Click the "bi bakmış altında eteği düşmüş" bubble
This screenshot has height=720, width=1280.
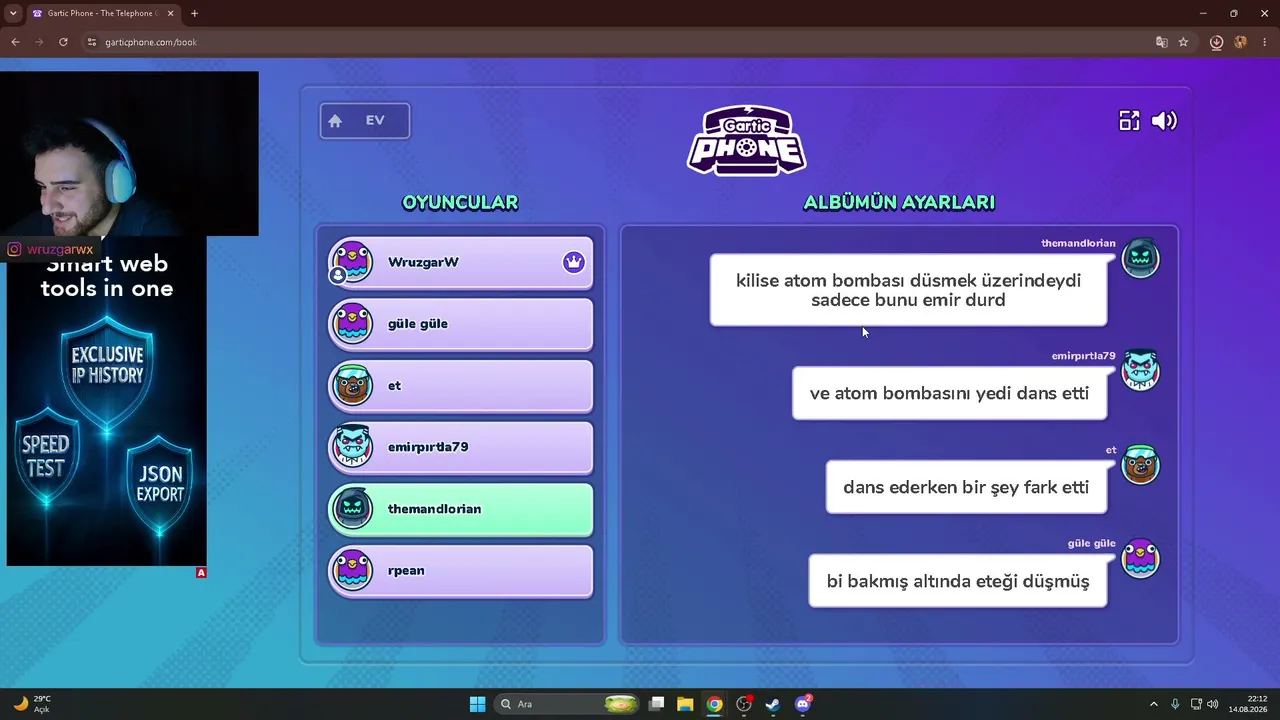pyautogui.click(x=958, y=581)
